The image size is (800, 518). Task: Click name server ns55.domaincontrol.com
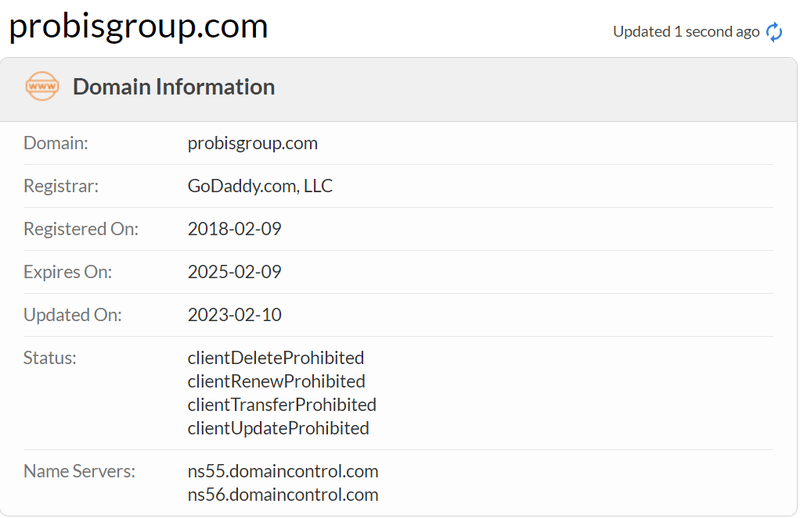[283, 471]
